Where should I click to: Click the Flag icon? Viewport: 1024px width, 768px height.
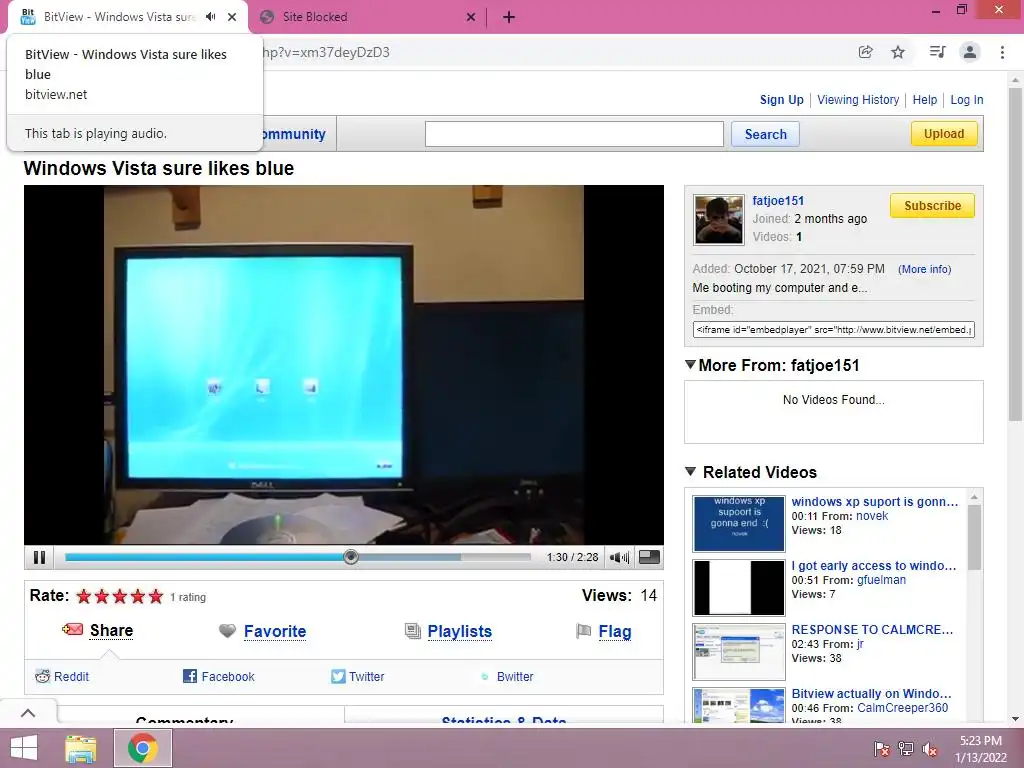pyautogui.click(x=583, y=631)
